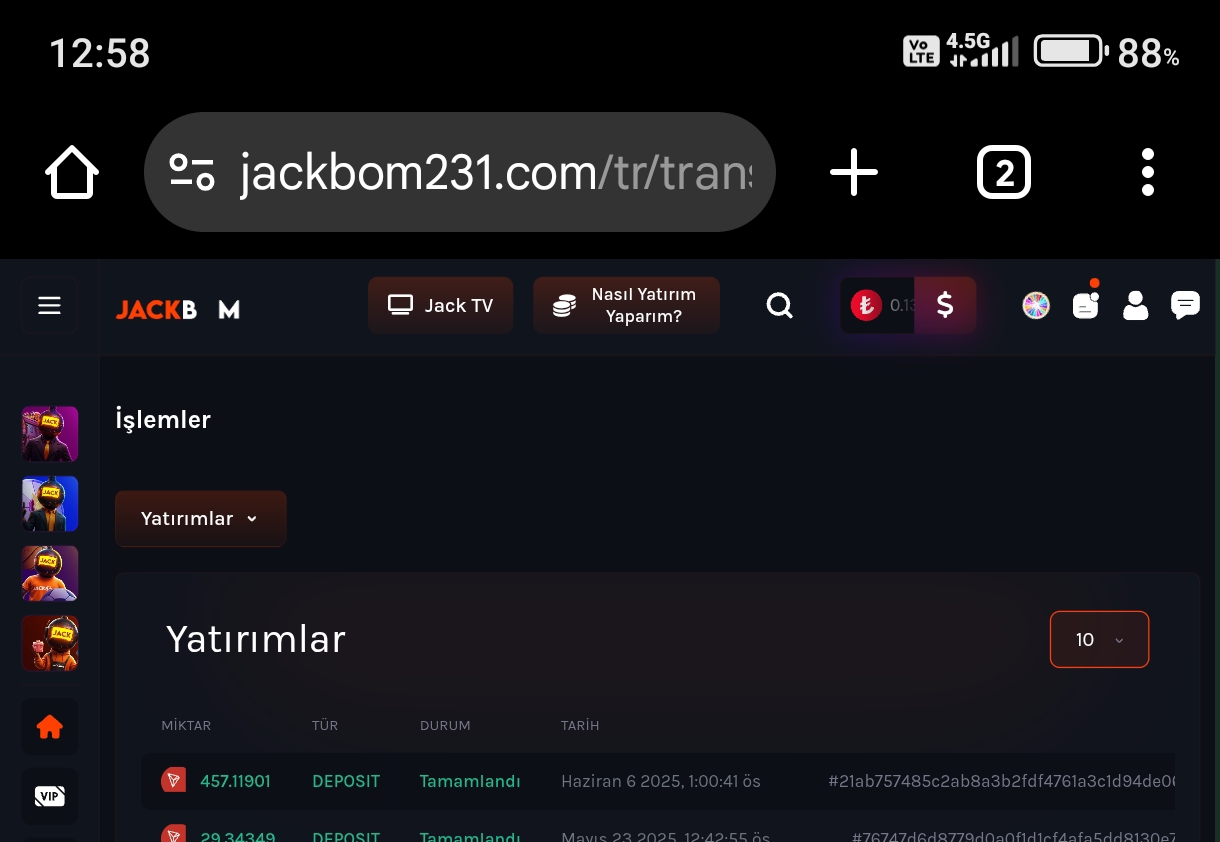Image resolution: width=1220 pixels, height=842 pixels.
Task: Select the amount 457.11901
Action: click(x=235, y=781)
